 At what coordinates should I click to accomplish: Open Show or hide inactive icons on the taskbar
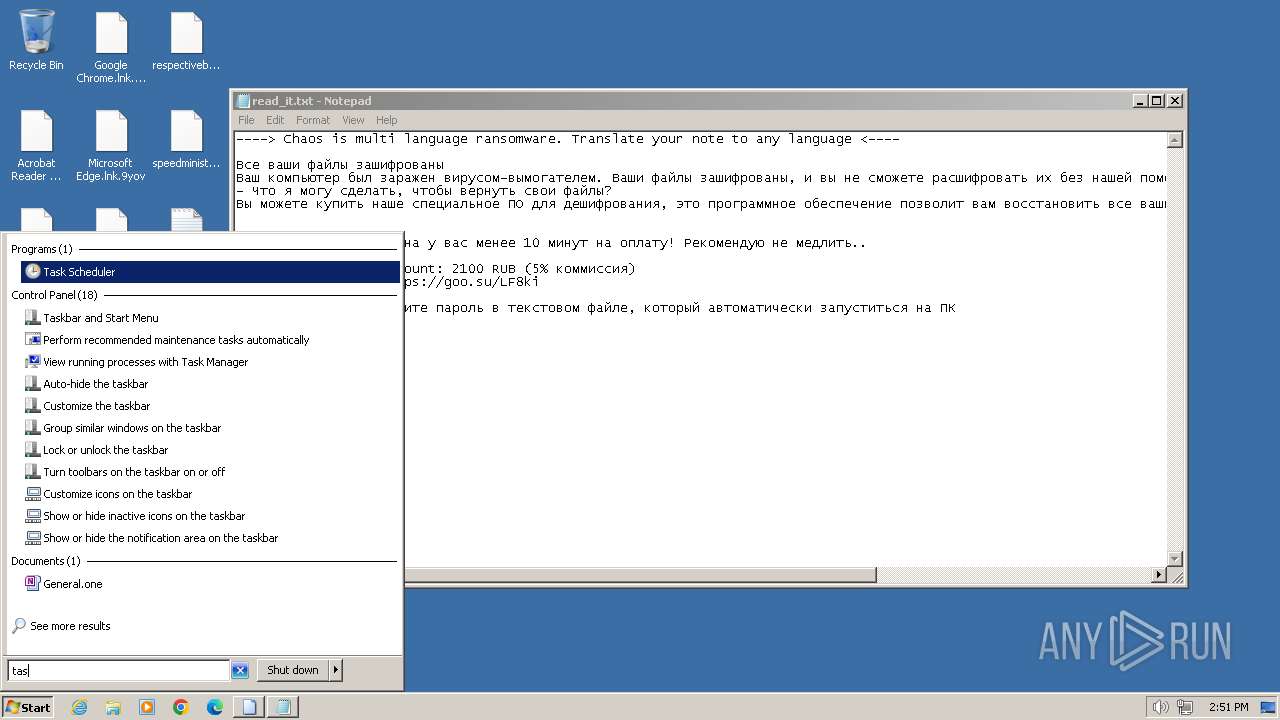[x=144, y=516]
